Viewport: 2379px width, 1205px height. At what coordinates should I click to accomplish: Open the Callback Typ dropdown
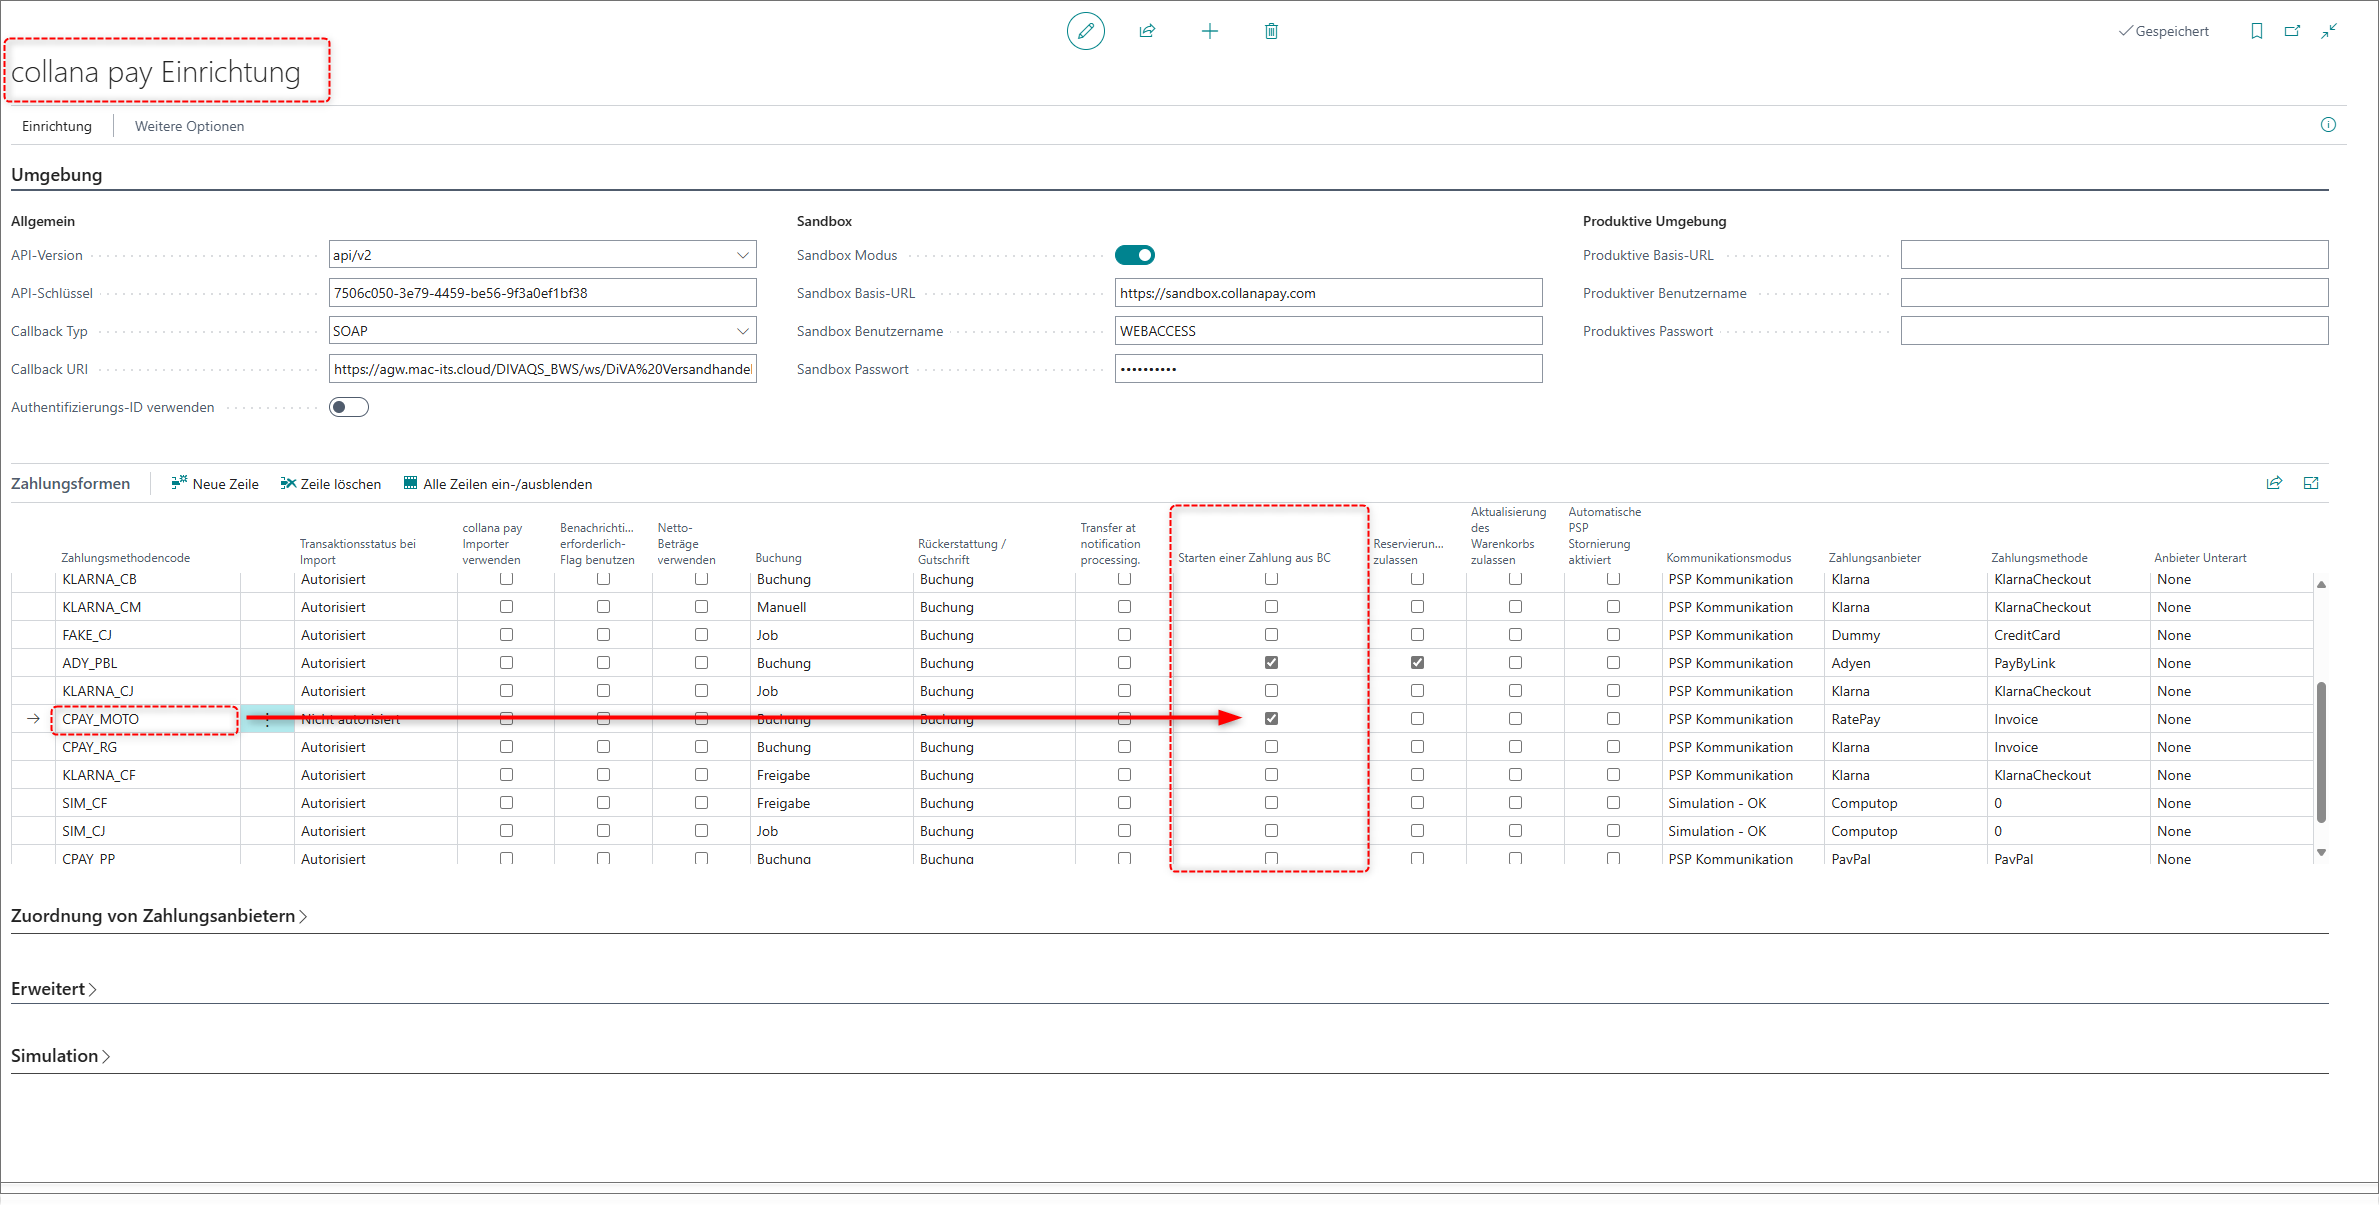coord(743,331)
